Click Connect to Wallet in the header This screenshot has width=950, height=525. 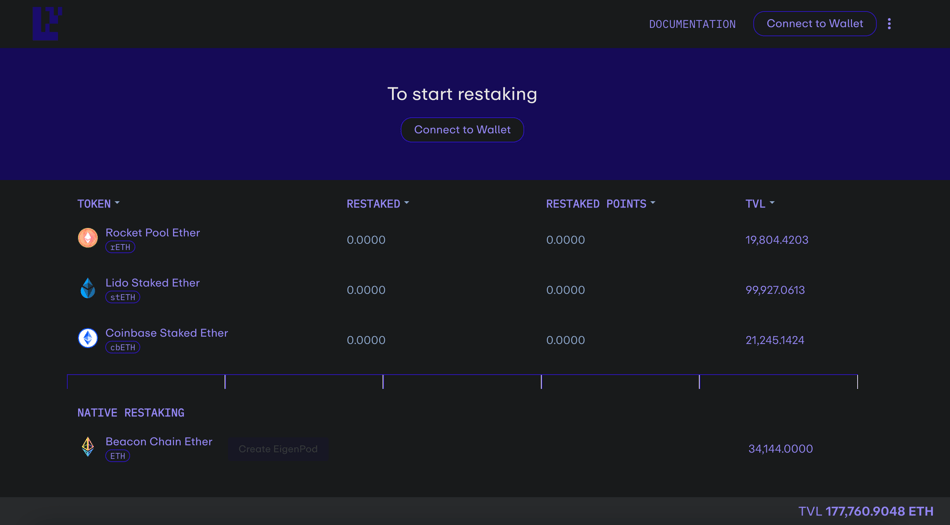click(x=814, y=24)
